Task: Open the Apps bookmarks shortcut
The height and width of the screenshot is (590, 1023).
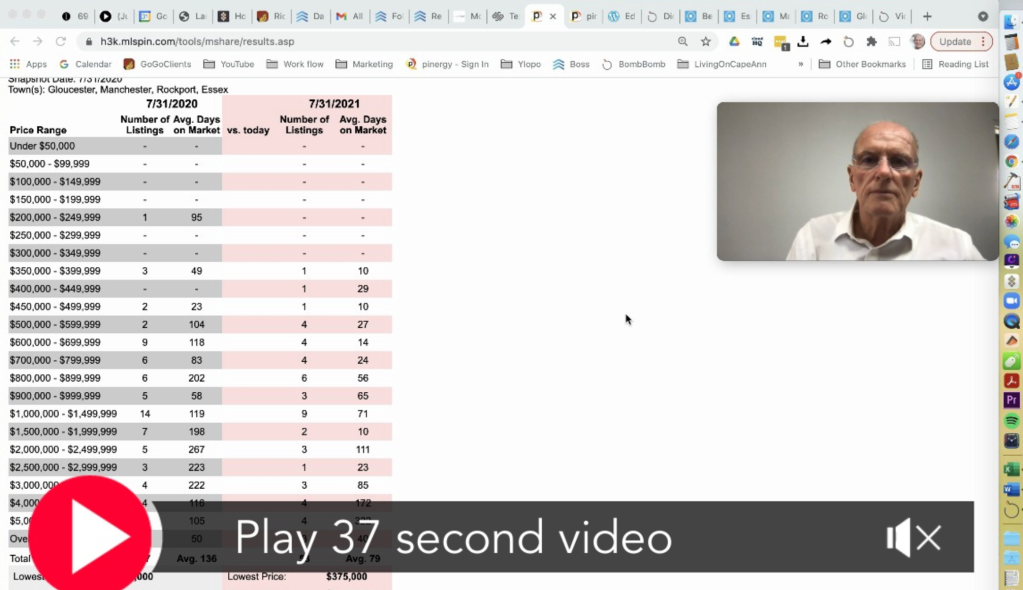Action: [28, 64]
